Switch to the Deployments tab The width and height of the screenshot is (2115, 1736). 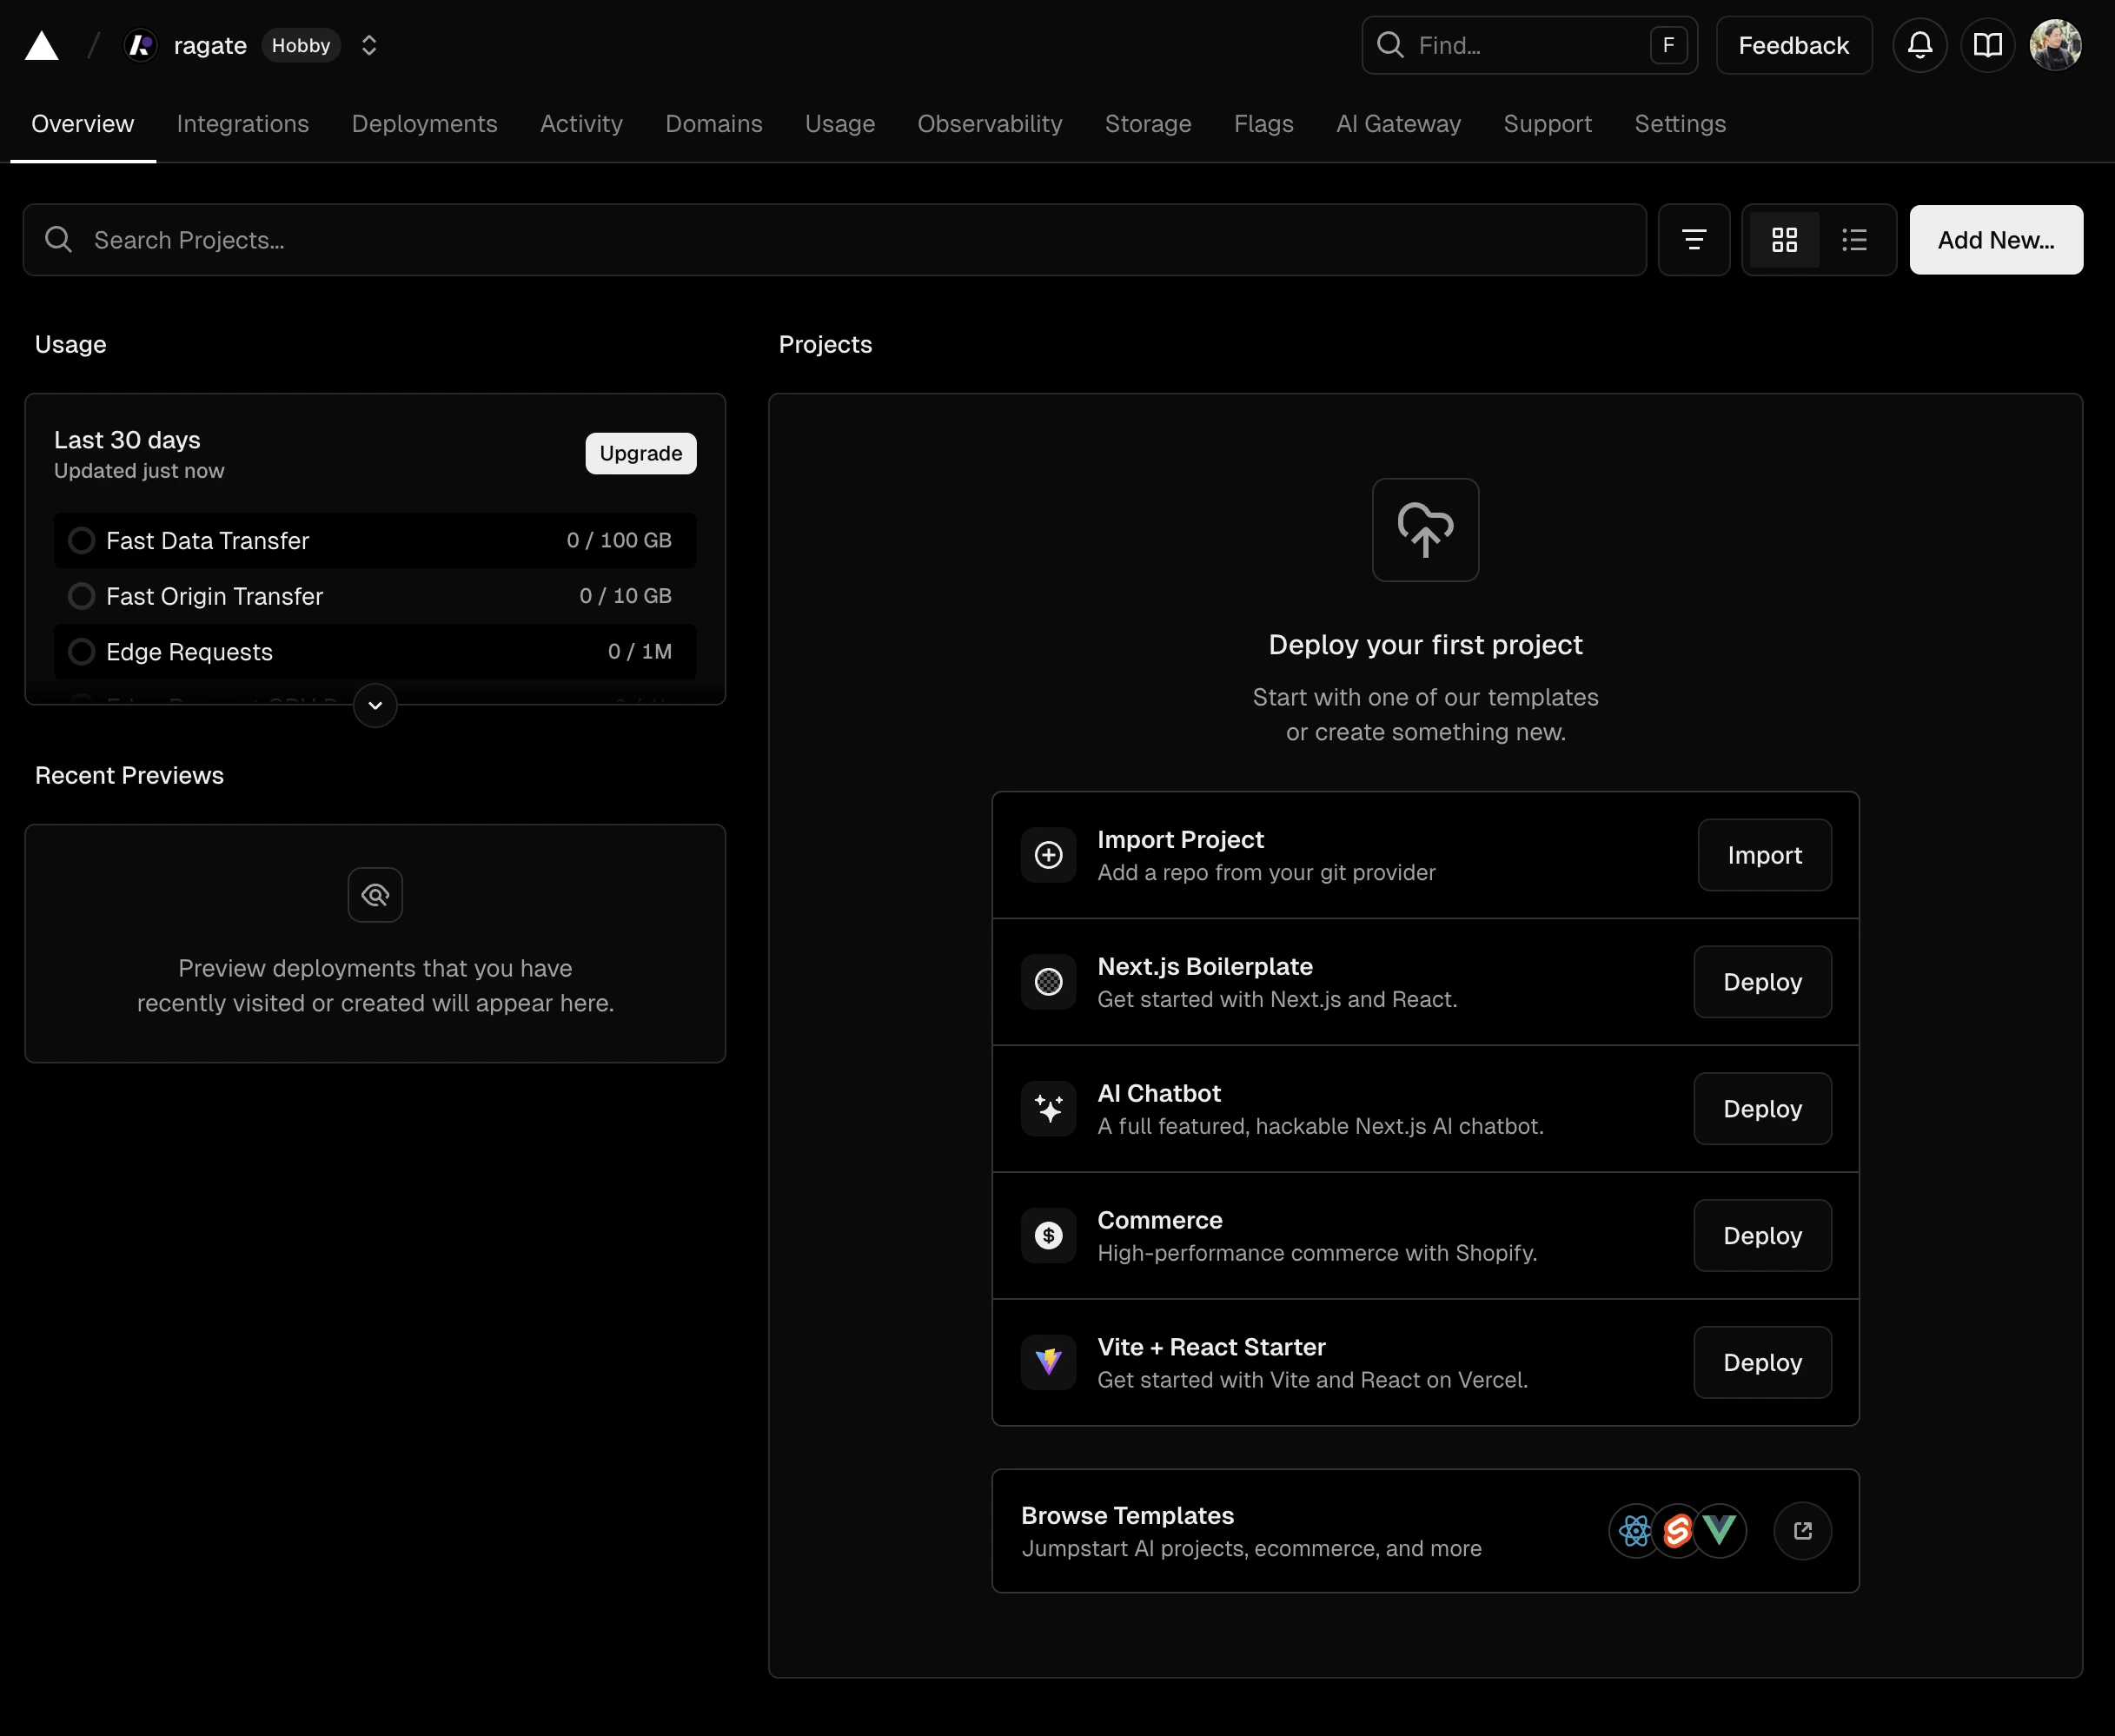point(425,124)
